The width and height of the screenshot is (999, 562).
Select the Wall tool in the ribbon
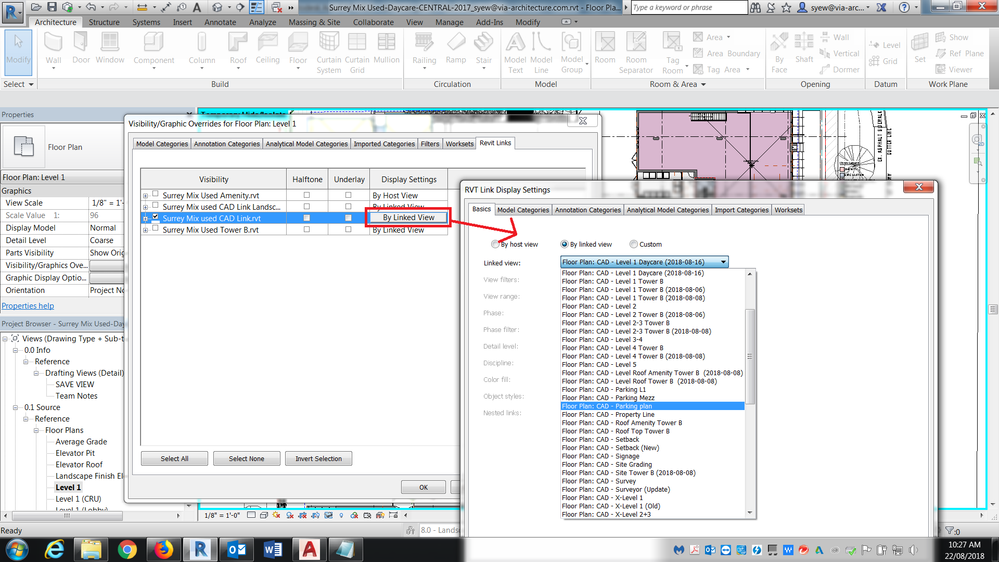click(54, 50)
